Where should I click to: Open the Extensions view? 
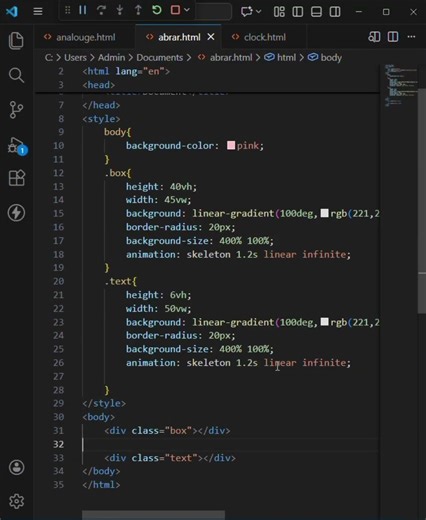click(17, 178)
